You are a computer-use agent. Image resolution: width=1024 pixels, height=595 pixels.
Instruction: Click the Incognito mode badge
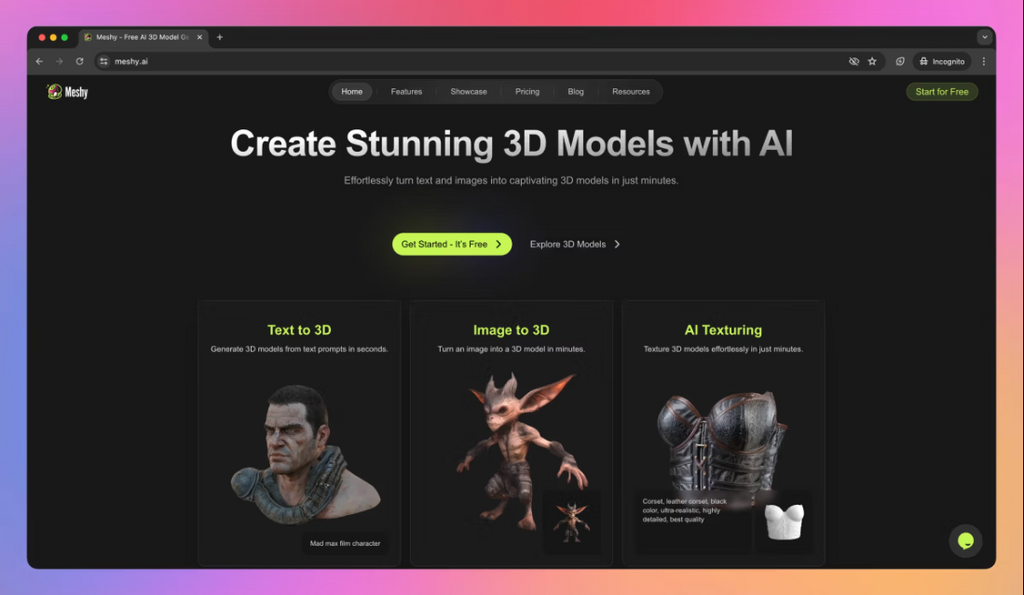[941, 61]
